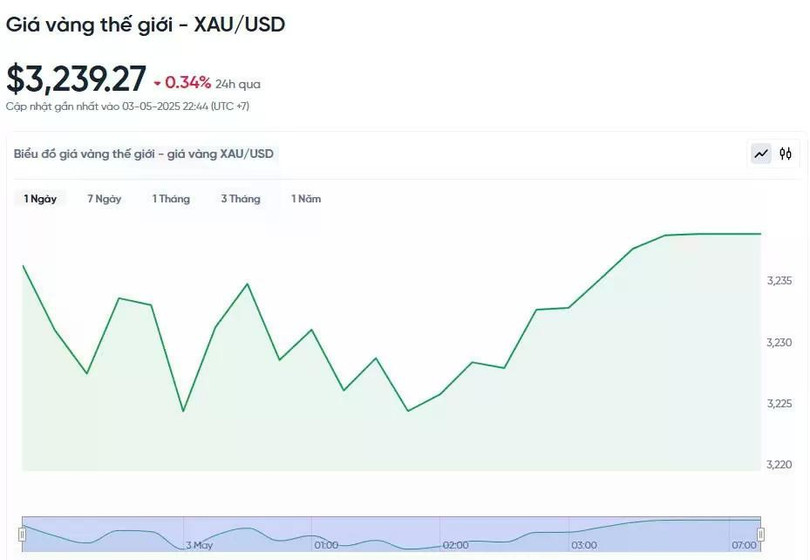Click the 07:00 marker in navigator

744,545
